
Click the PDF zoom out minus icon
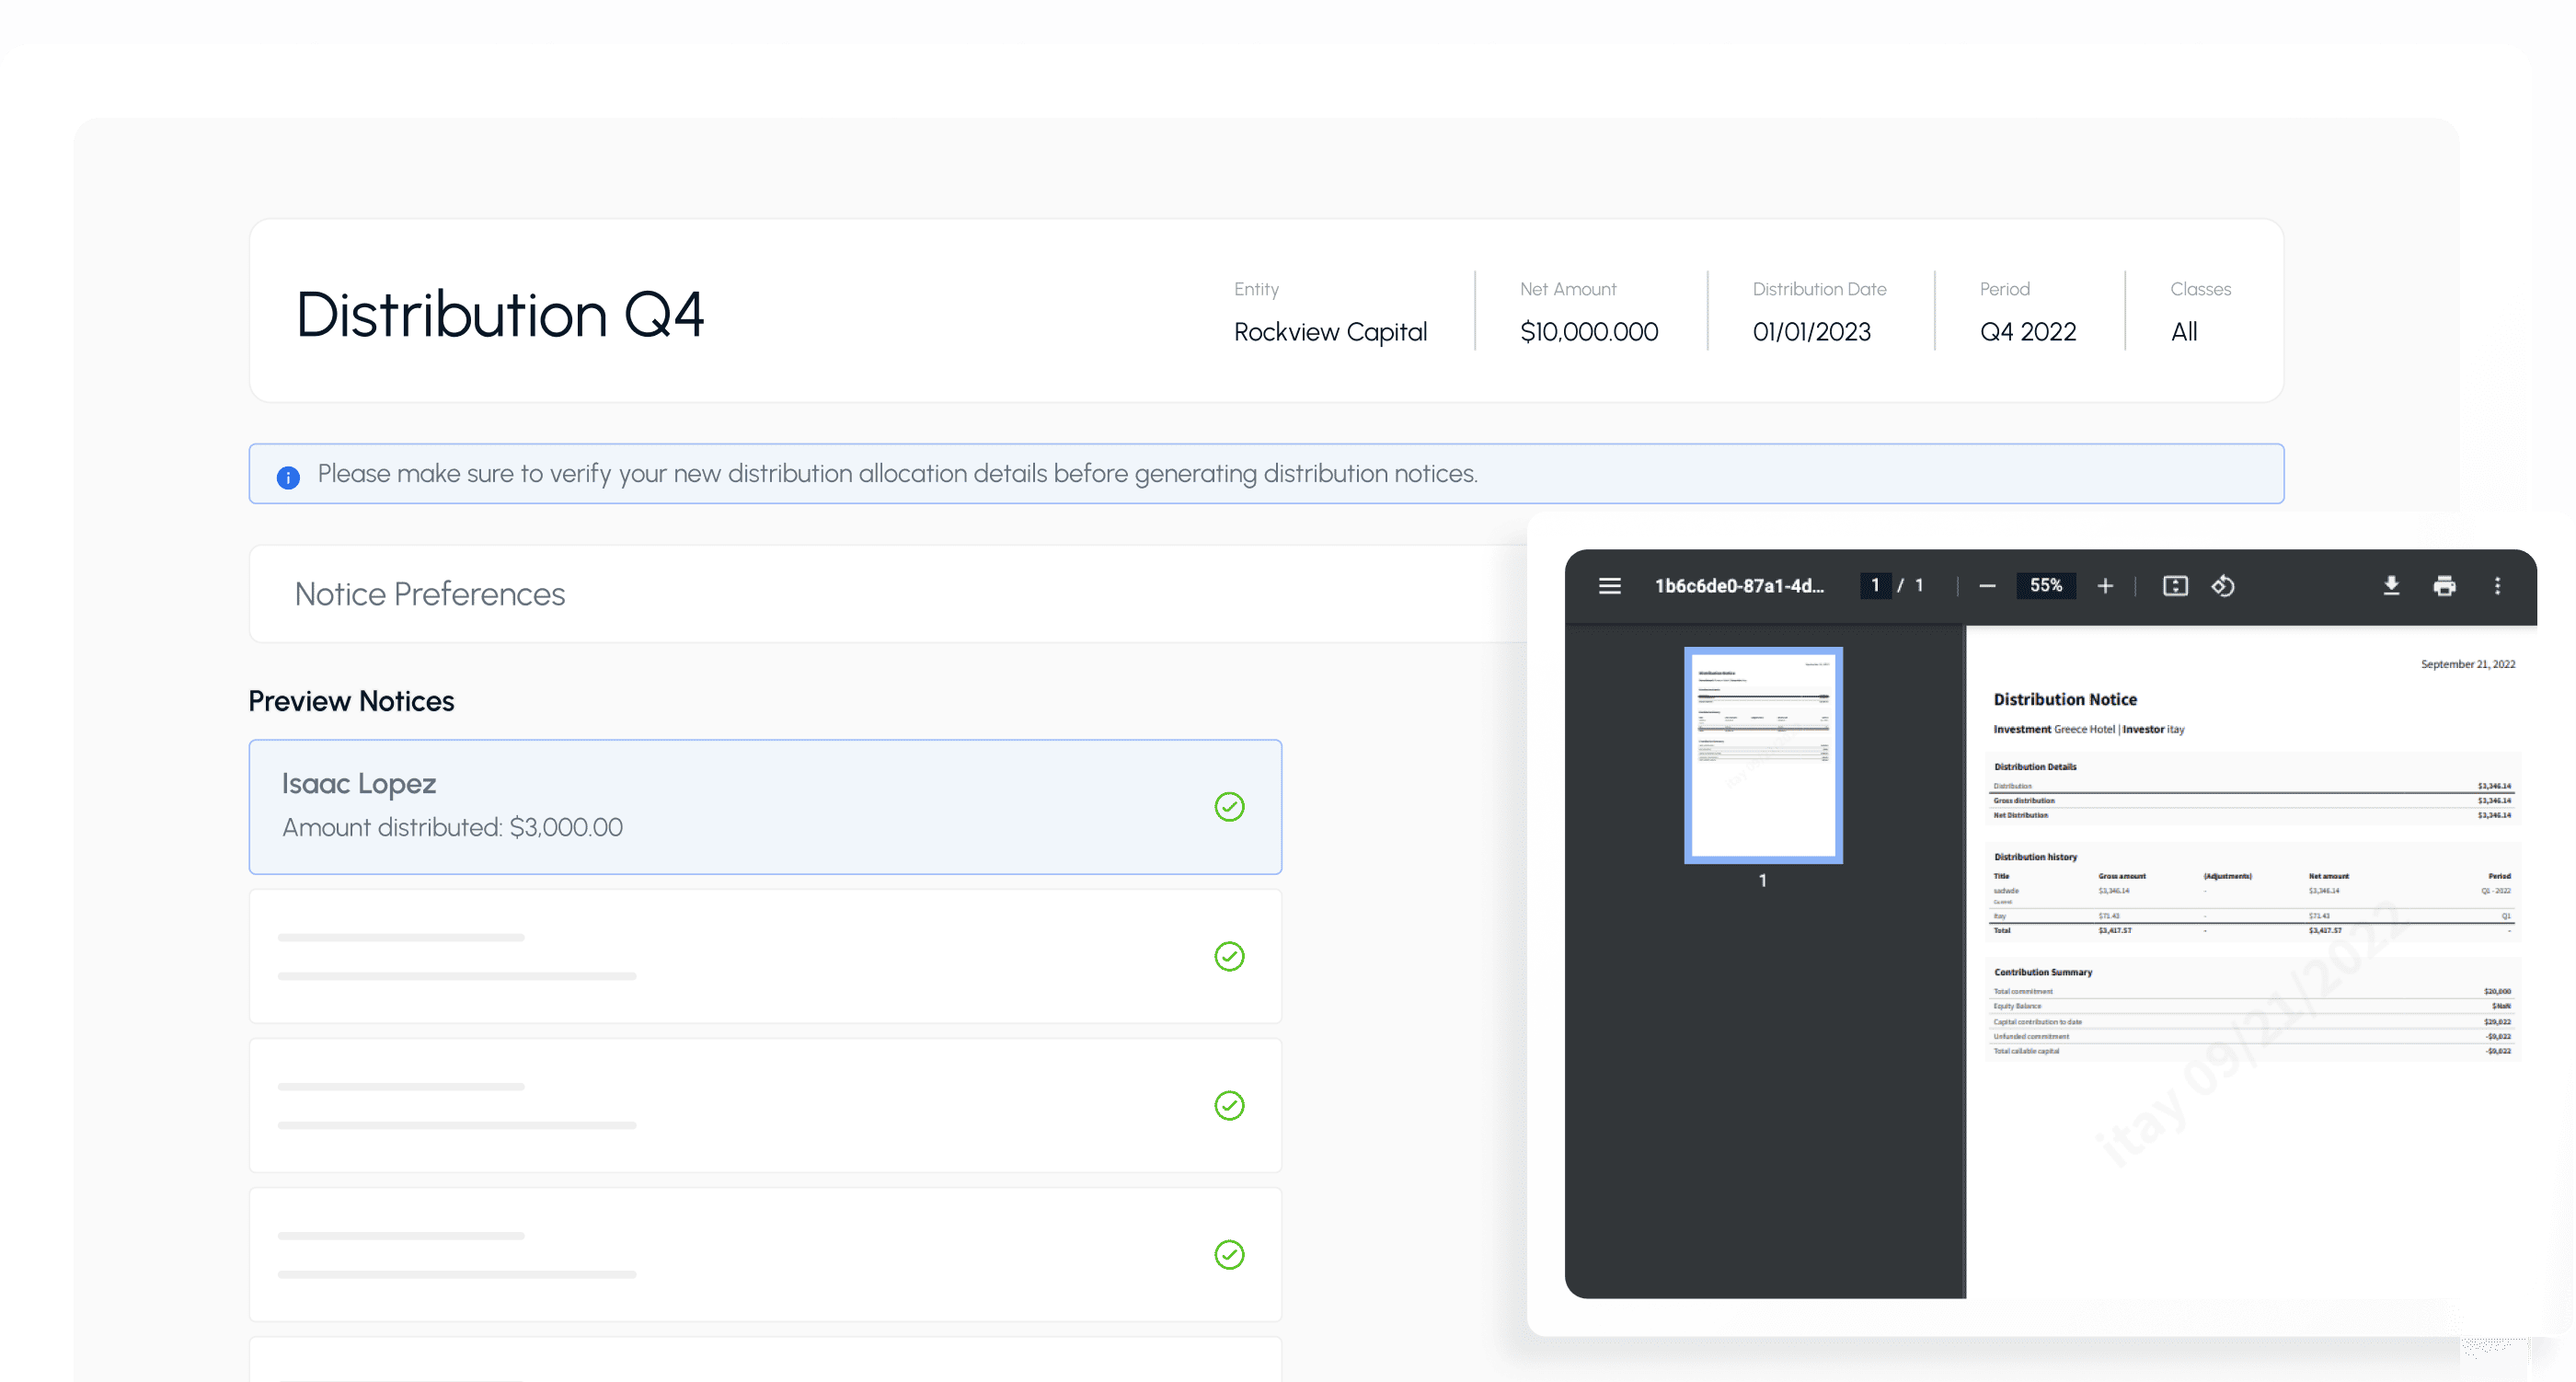(x=1987, y=586)
